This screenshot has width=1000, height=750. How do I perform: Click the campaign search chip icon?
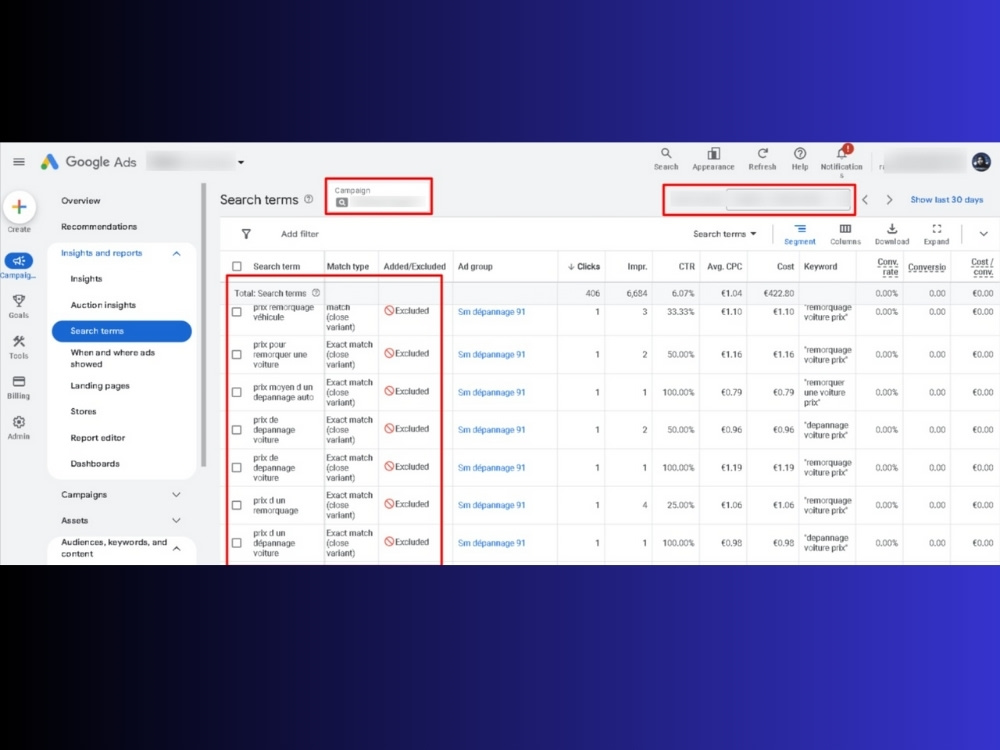tap(342, 202)
